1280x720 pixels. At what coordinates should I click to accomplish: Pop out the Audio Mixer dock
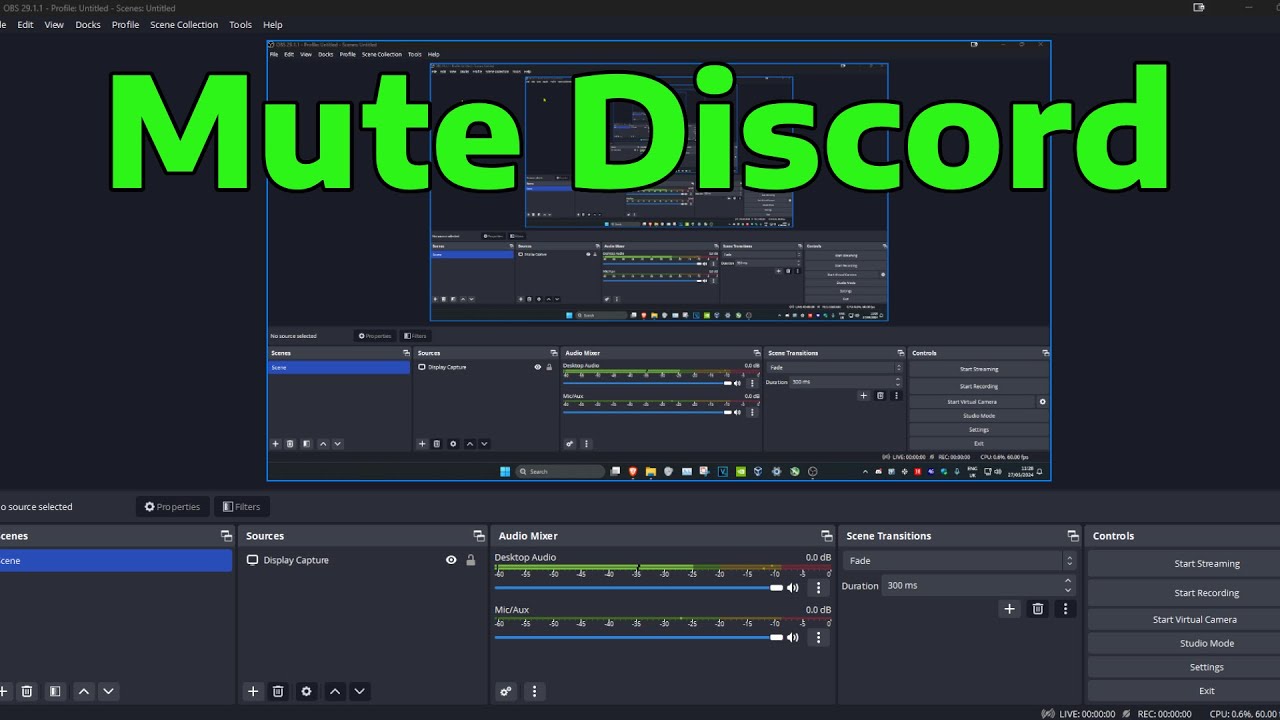[x=826, y=536]
